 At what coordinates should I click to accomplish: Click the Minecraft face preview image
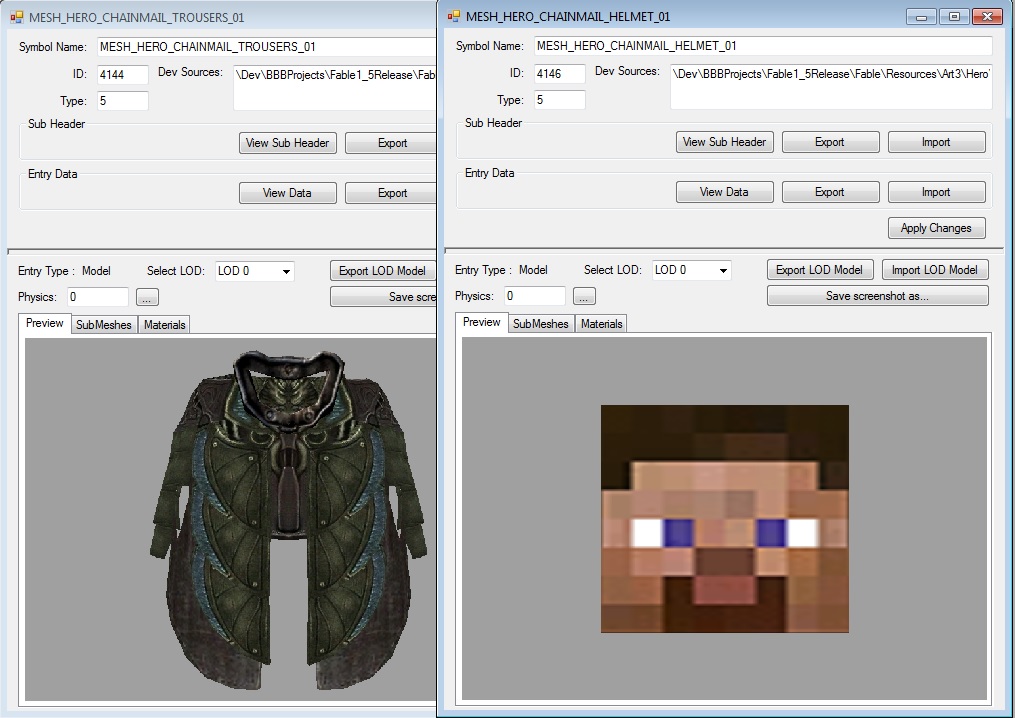tap(724, 518)
